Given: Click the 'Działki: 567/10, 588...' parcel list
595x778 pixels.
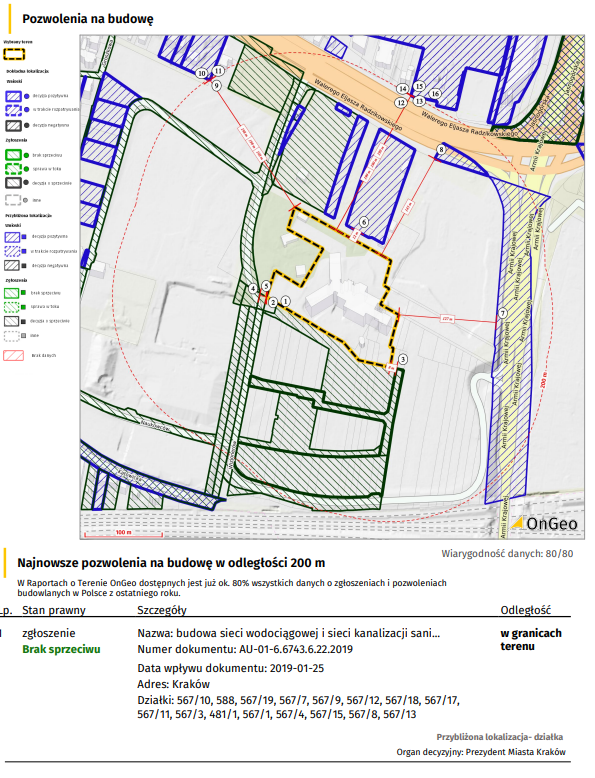Looking at the screenshot, I should [x=299, y=708].
